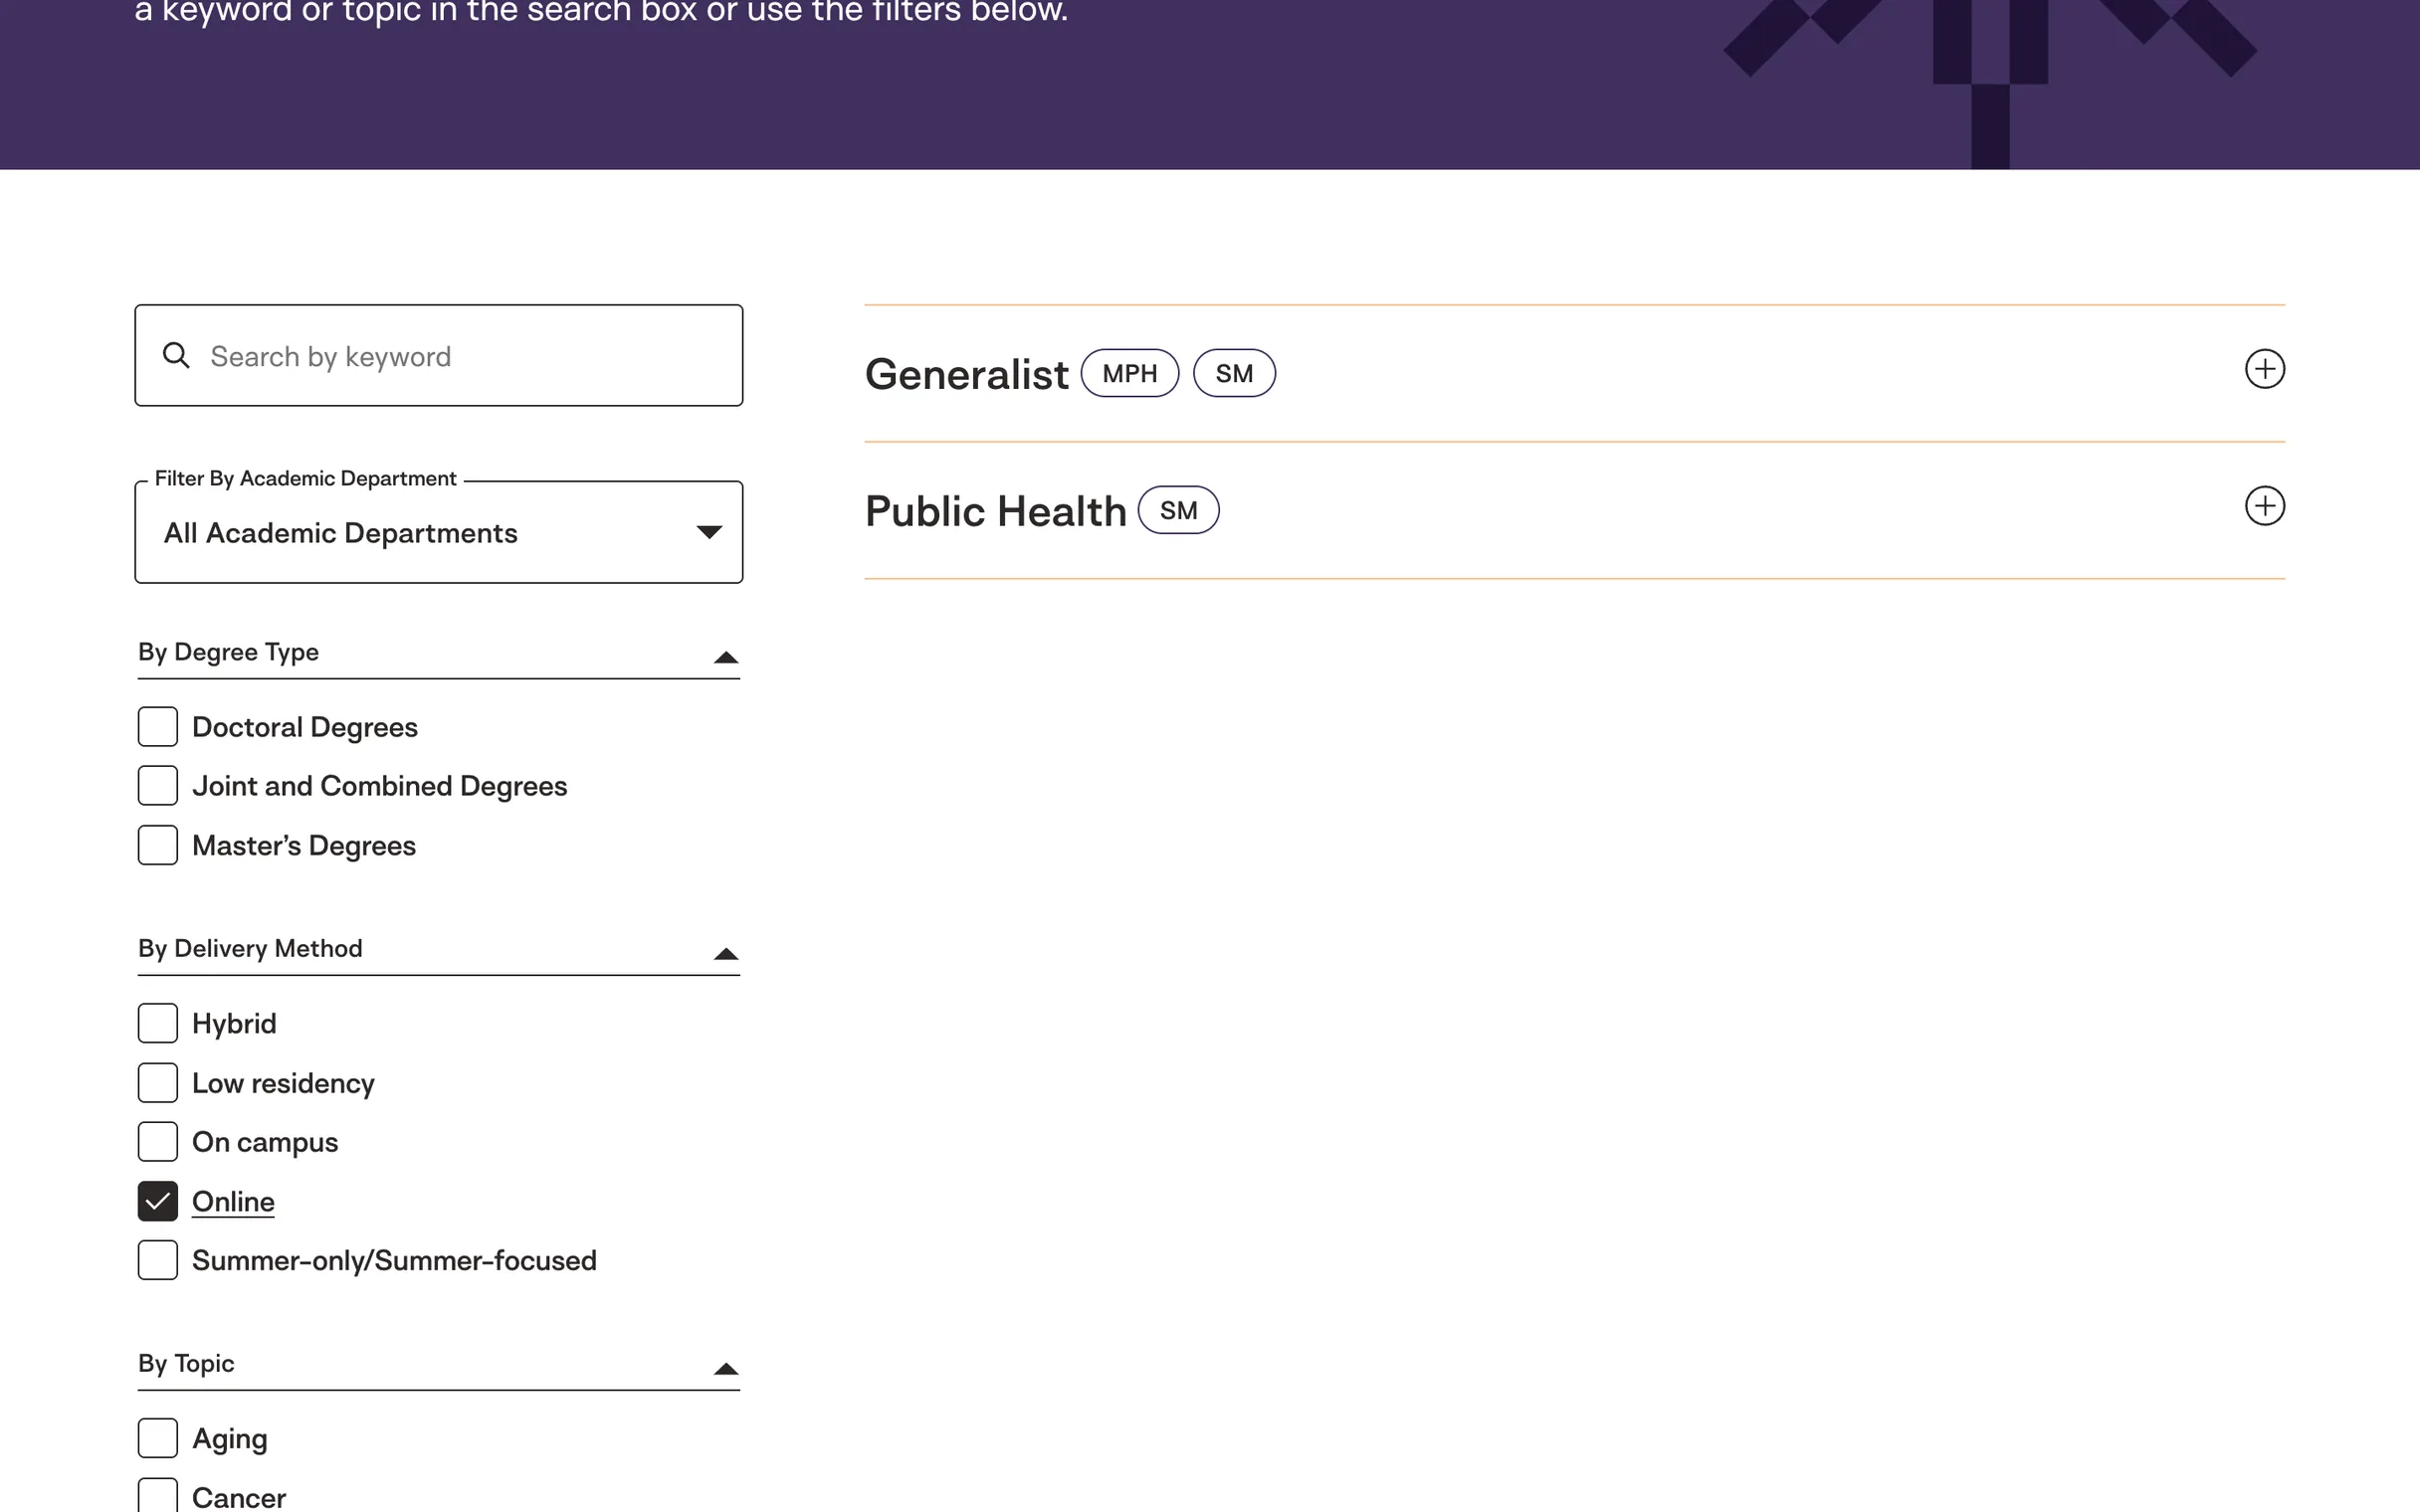This screenshot has width=2420, height=1512.
Task: Uncheck the Online delivery filter
Action: (x=158, y=1201)
